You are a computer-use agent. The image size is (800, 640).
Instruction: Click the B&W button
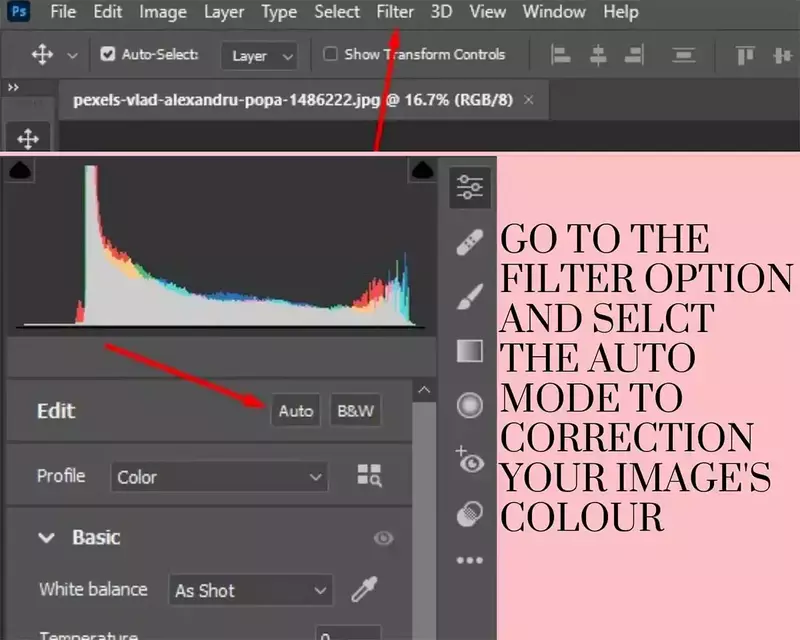[356, 410]
